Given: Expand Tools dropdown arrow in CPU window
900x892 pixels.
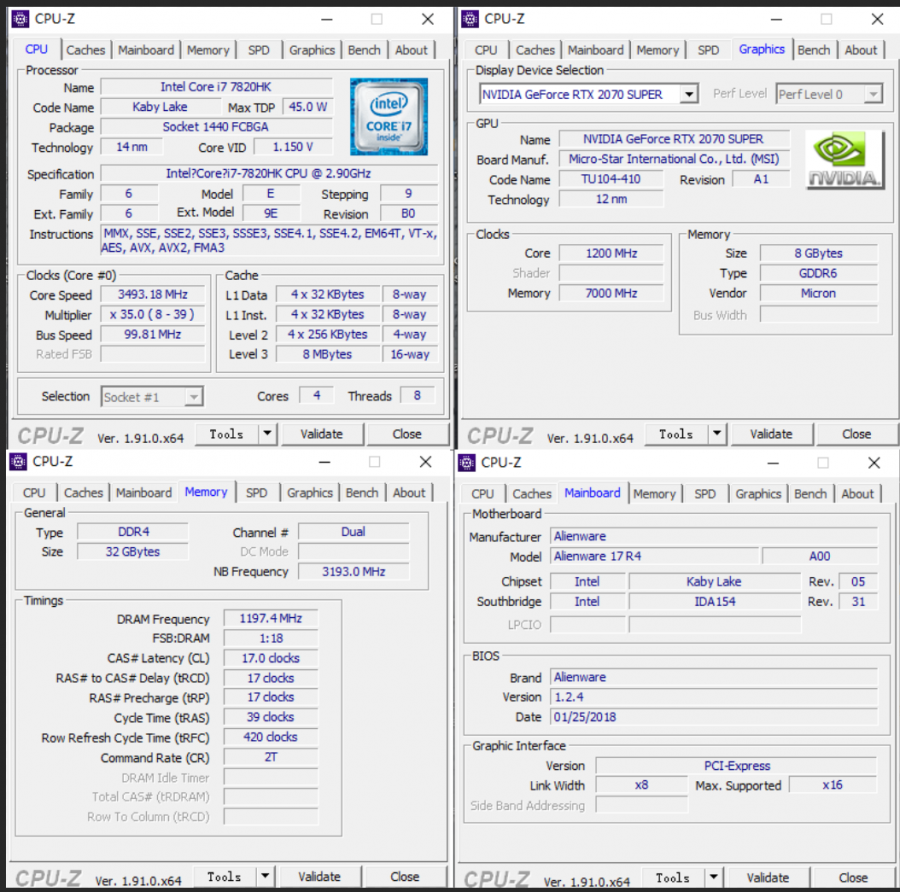Looking at the screenshot, I should click(x=267, y=434).
